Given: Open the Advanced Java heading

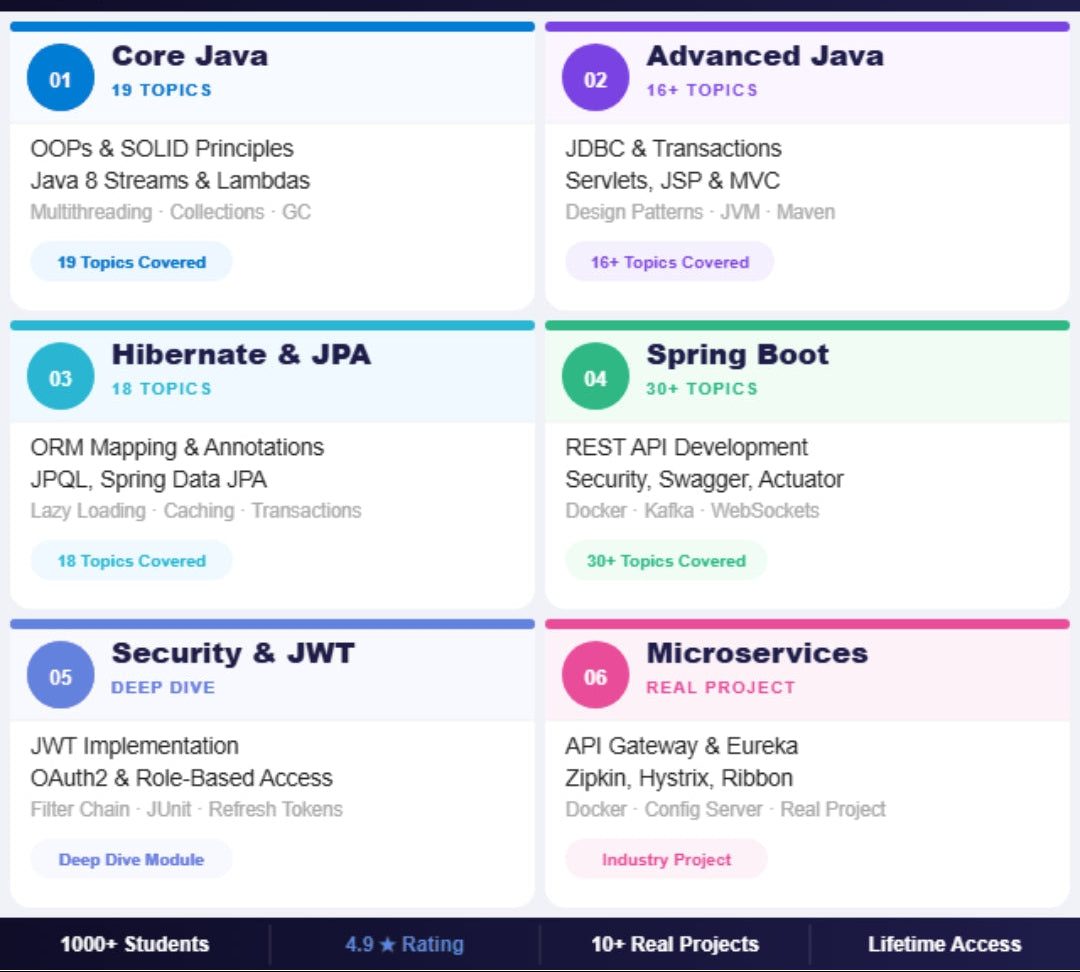Looking at the screenshot, I should coord(765,56).
